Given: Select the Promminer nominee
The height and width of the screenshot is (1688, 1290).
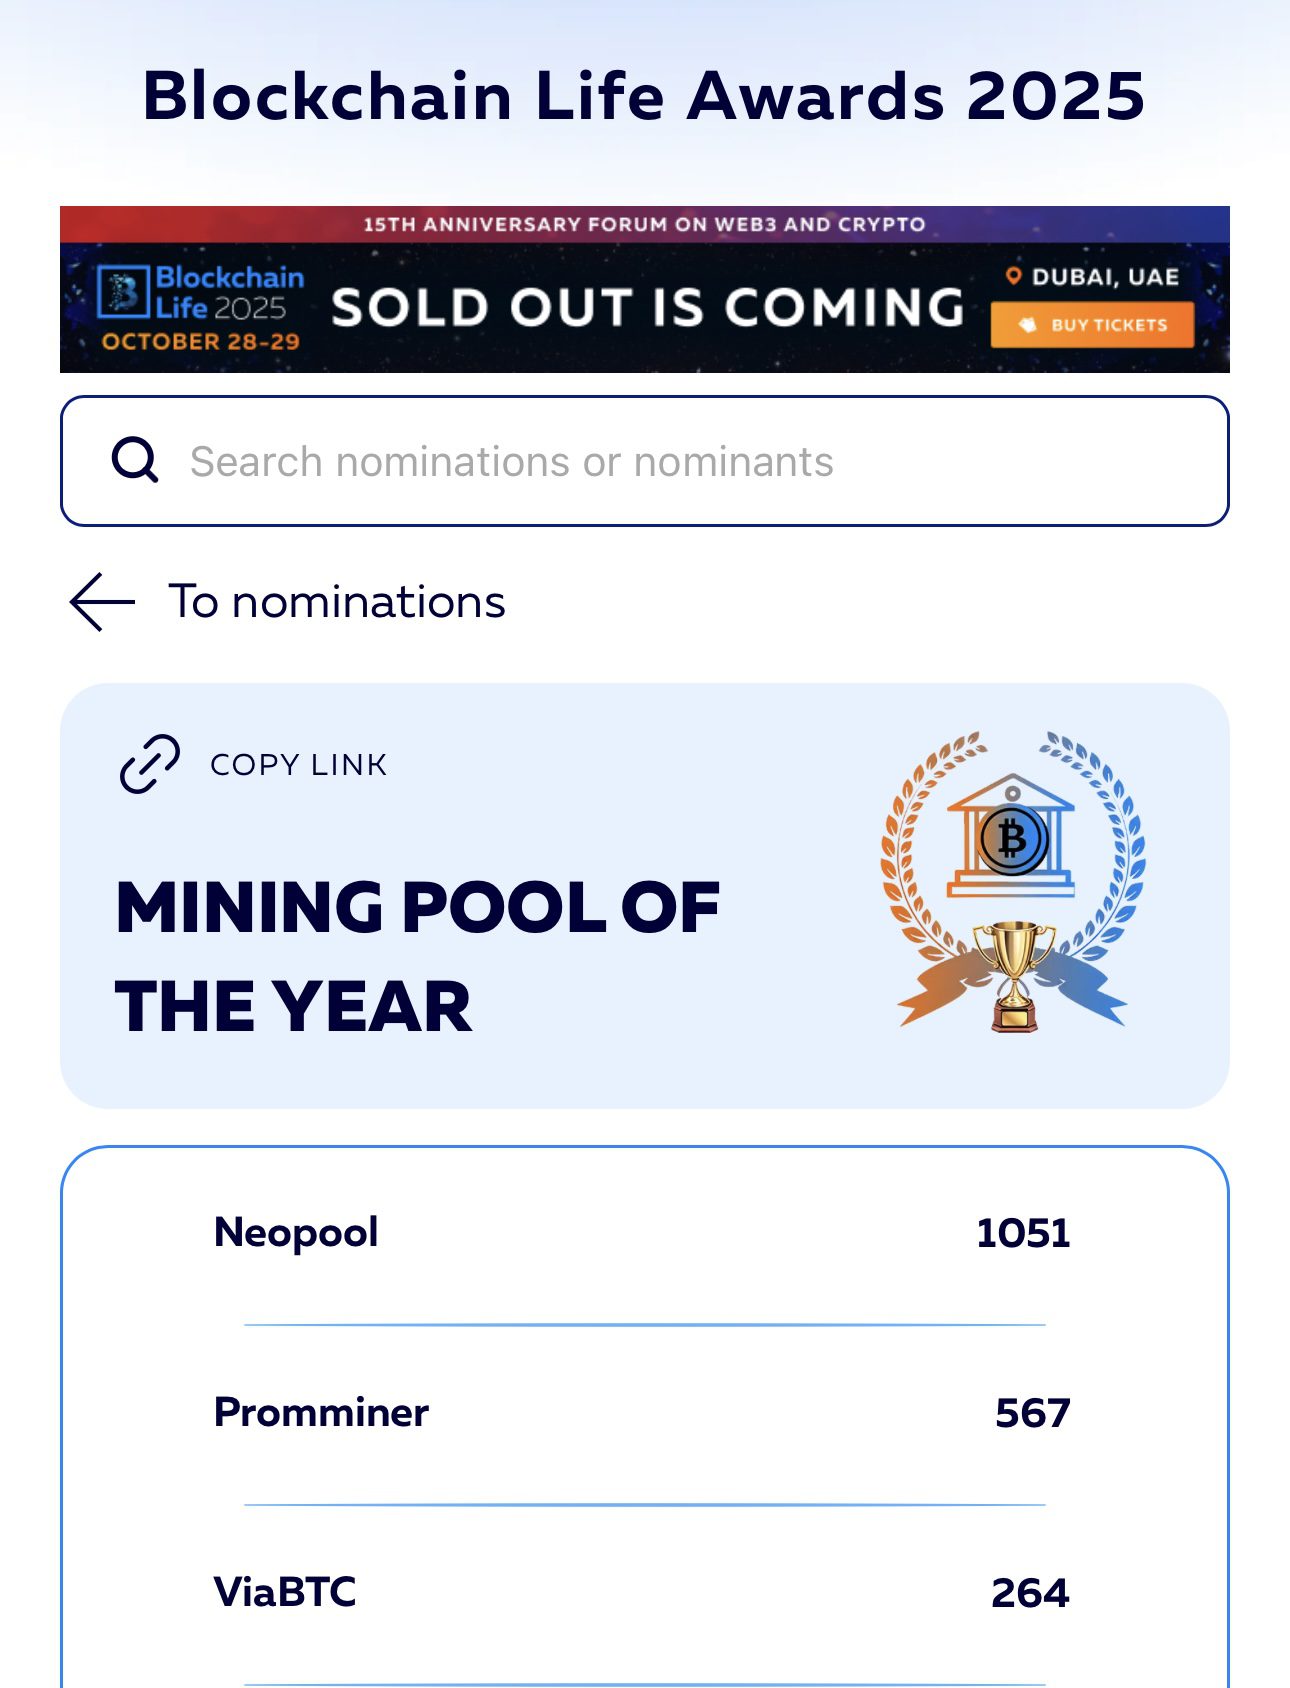Looking at the screenshot, I should [x=321, y=1412].
